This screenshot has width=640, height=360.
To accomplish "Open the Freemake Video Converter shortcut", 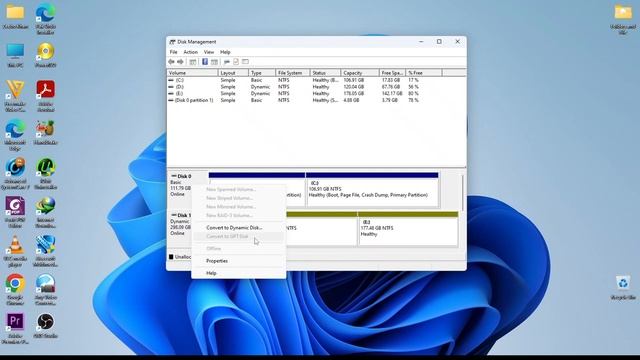I will 15,96.
